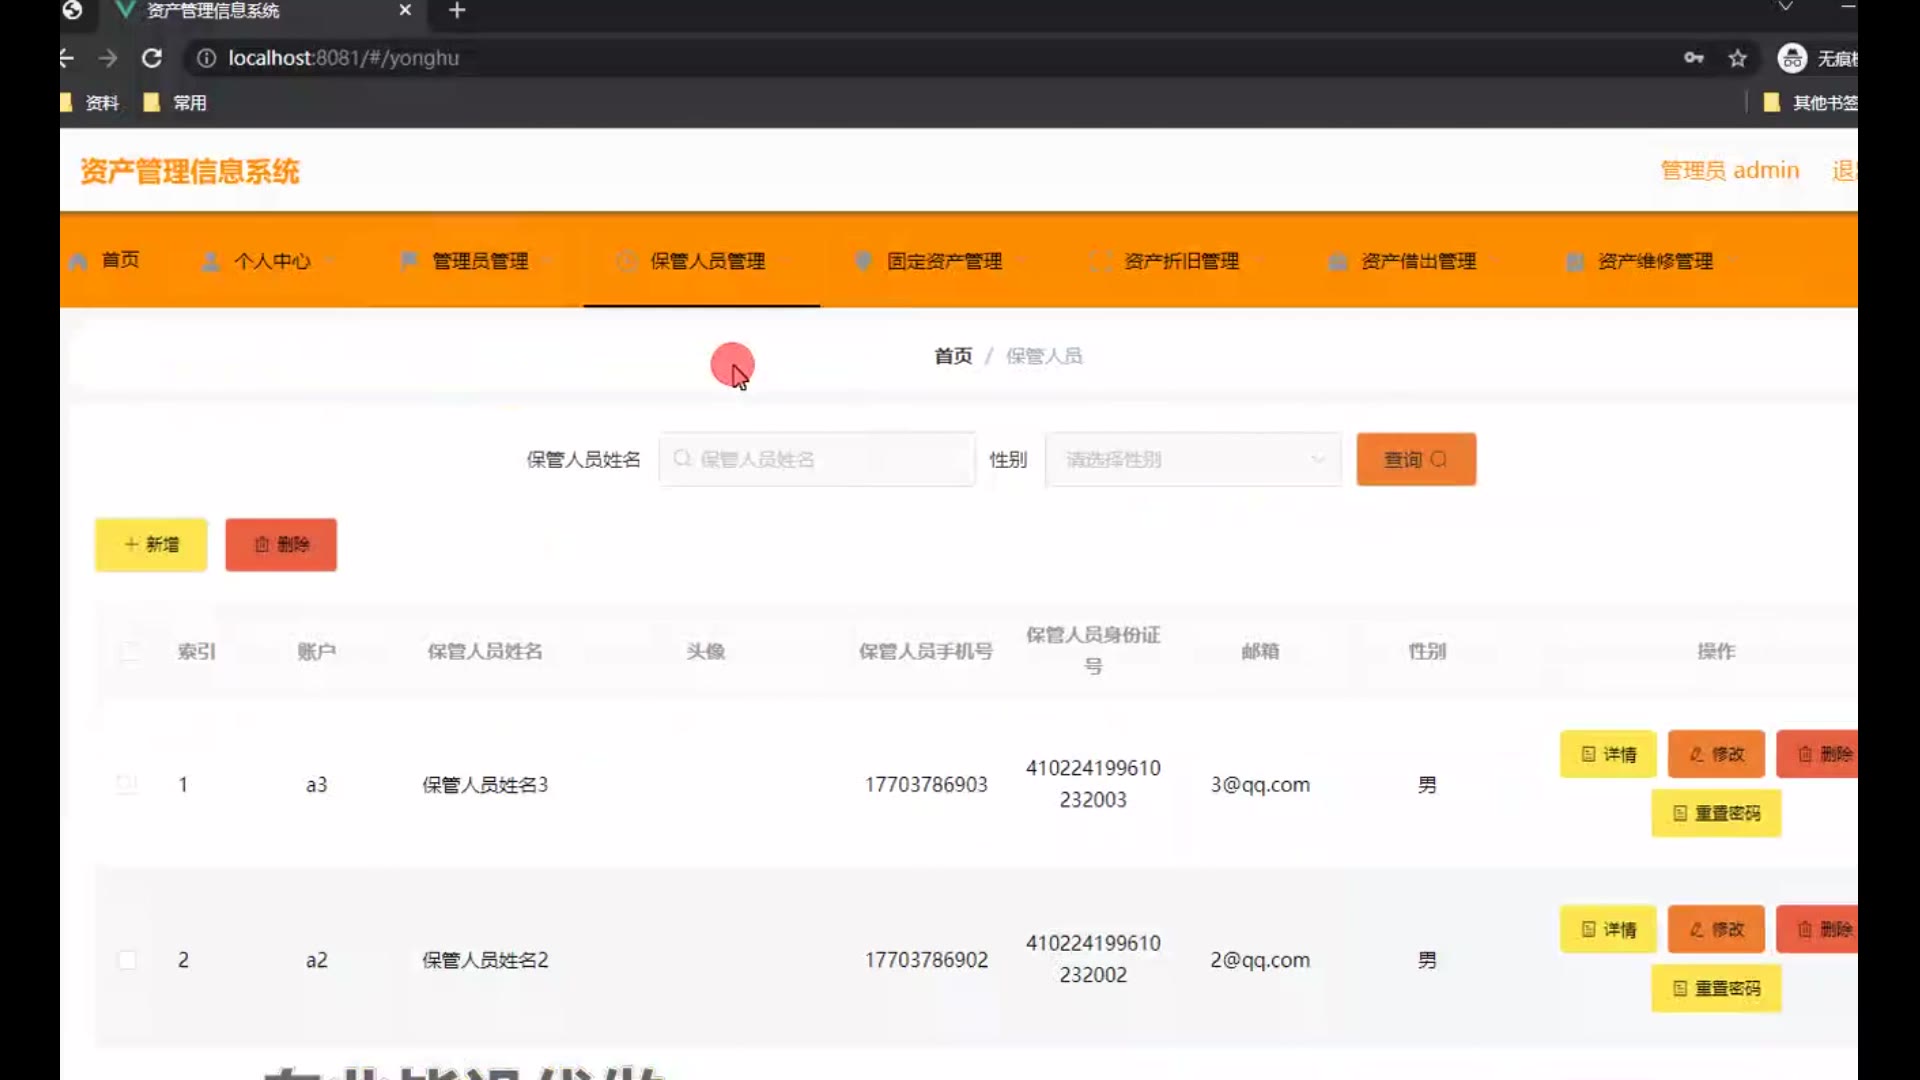Open the 资产借出管理 menu
Viewport: 1920px width, 1080px height.
1415,261
